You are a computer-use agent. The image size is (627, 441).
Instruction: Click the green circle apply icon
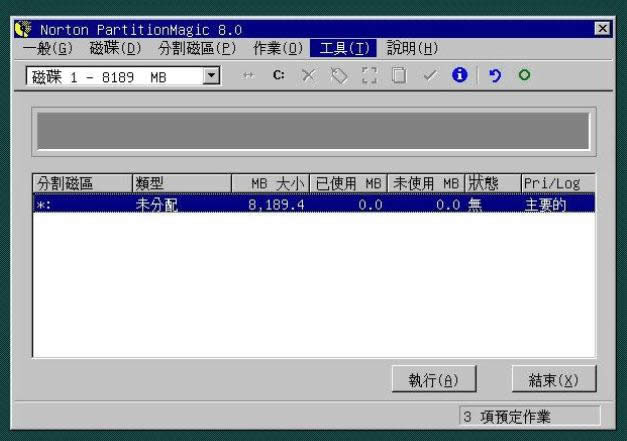coord(523,76)
